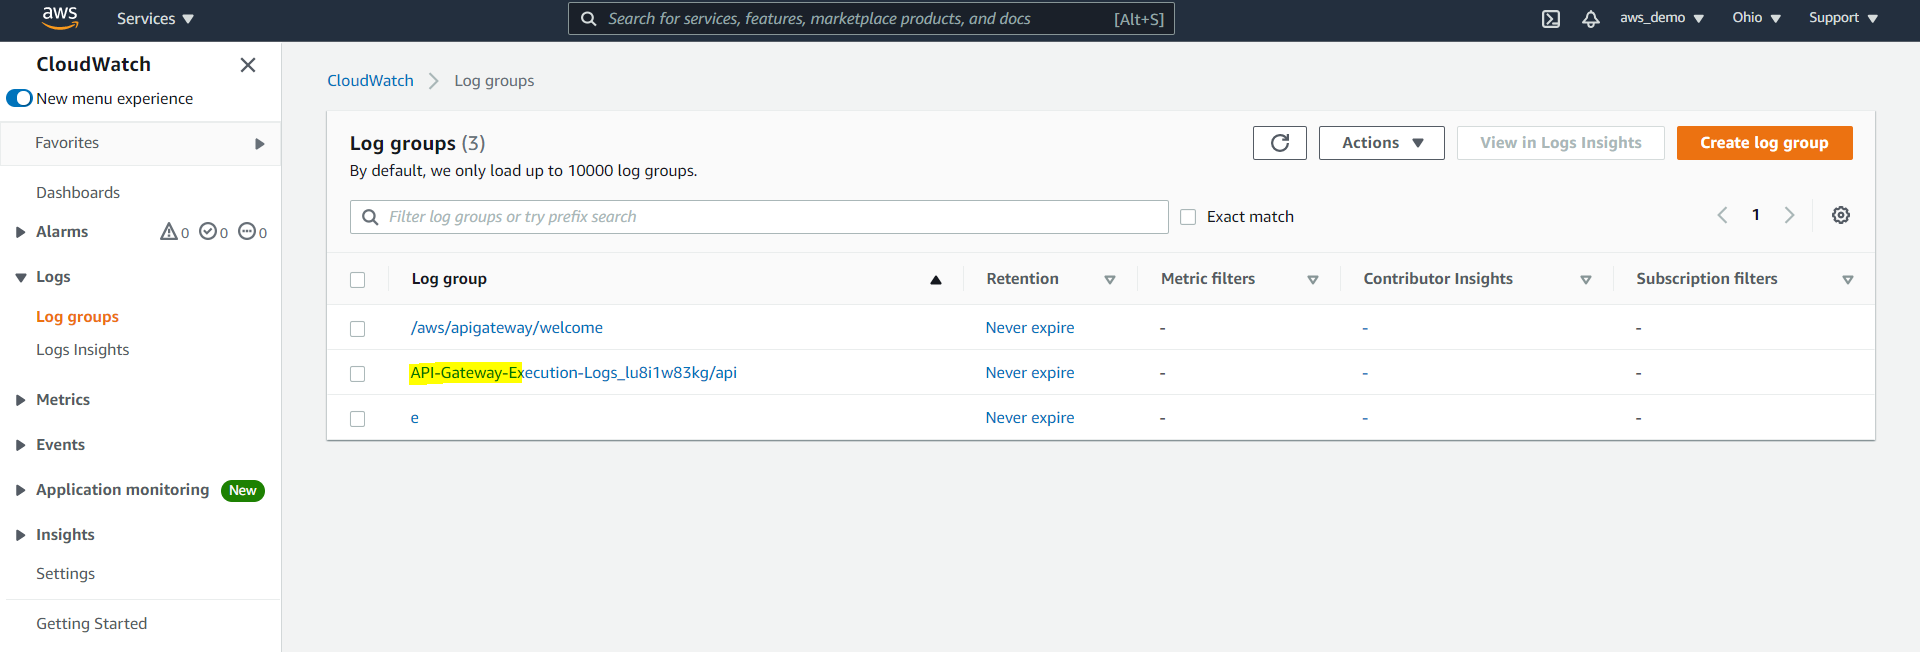
Task: Expand the Metrics section
Action: [x=20, y=400]
